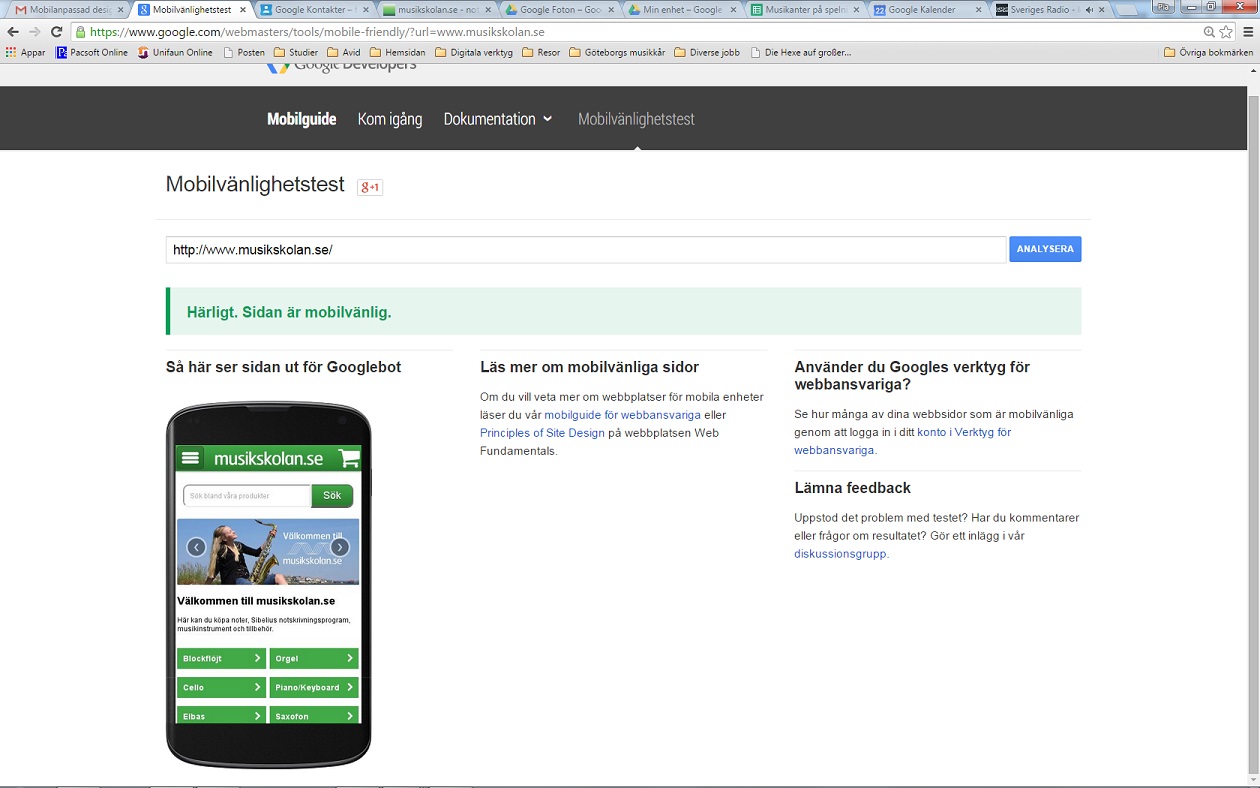Open the Principles of Site Design link
Viewport: 1260px width, 788px height.
[542, 433]
